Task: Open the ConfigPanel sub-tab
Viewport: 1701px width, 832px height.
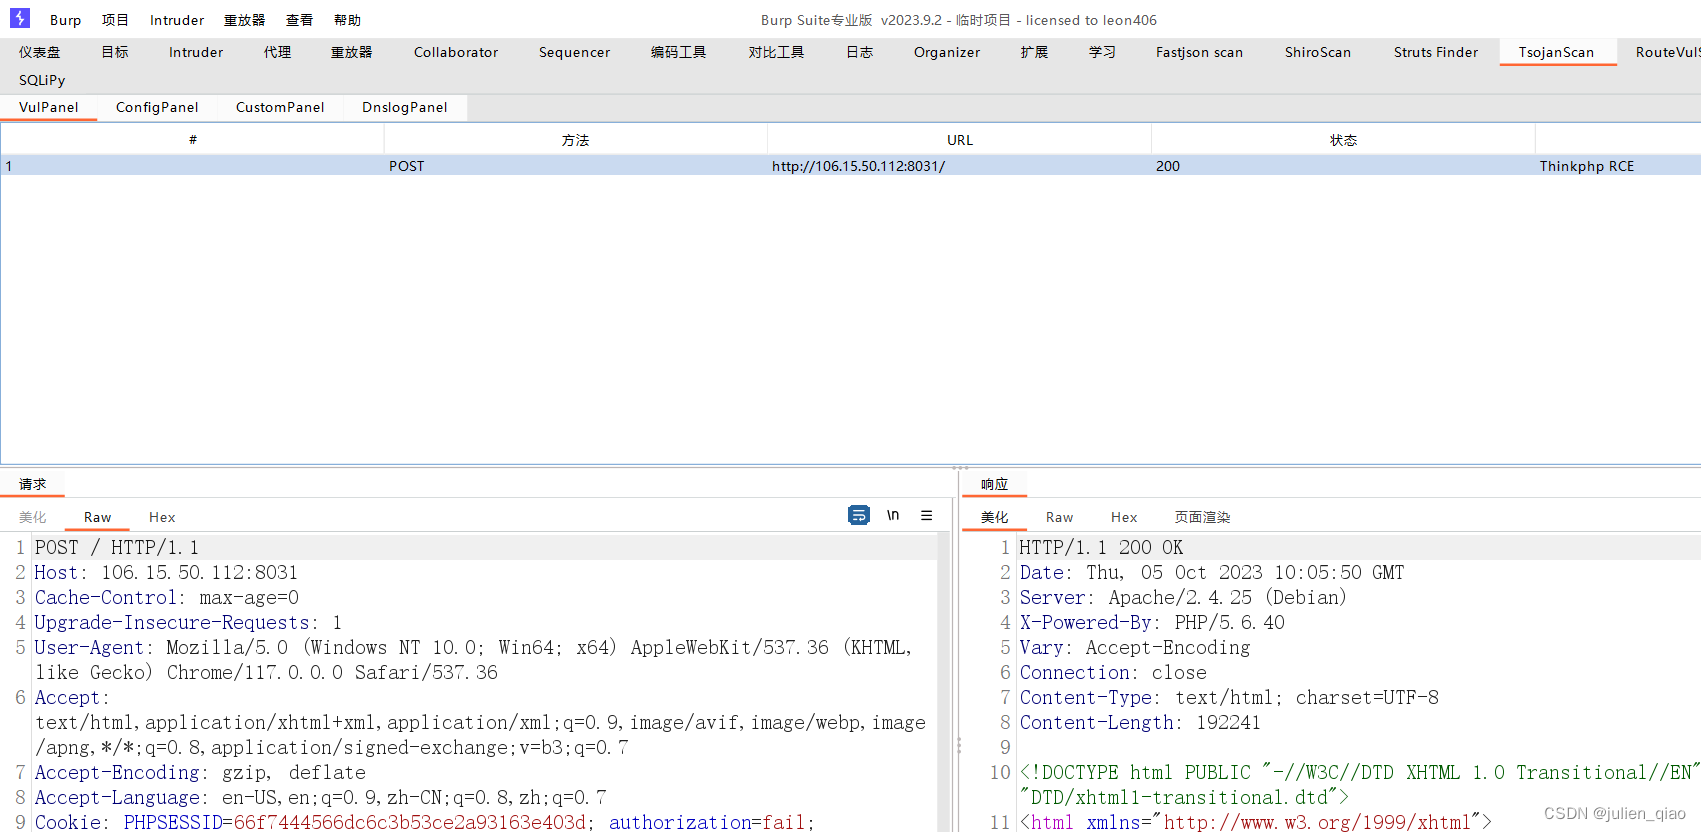Action: click(x=157, y=107)
